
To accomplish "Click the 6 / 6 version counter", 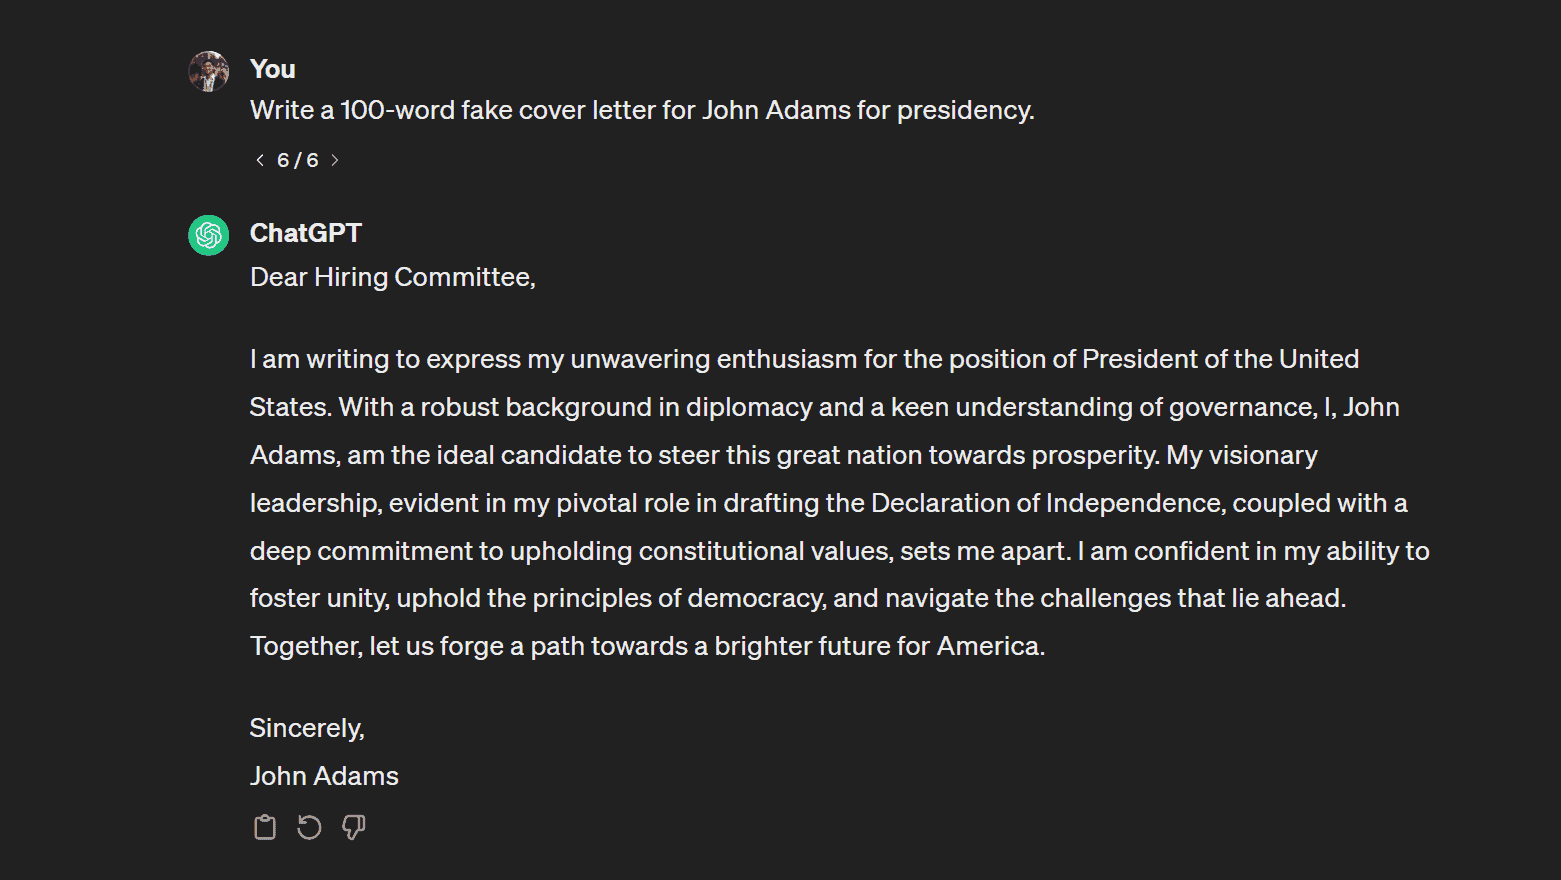I will [298, 160].
